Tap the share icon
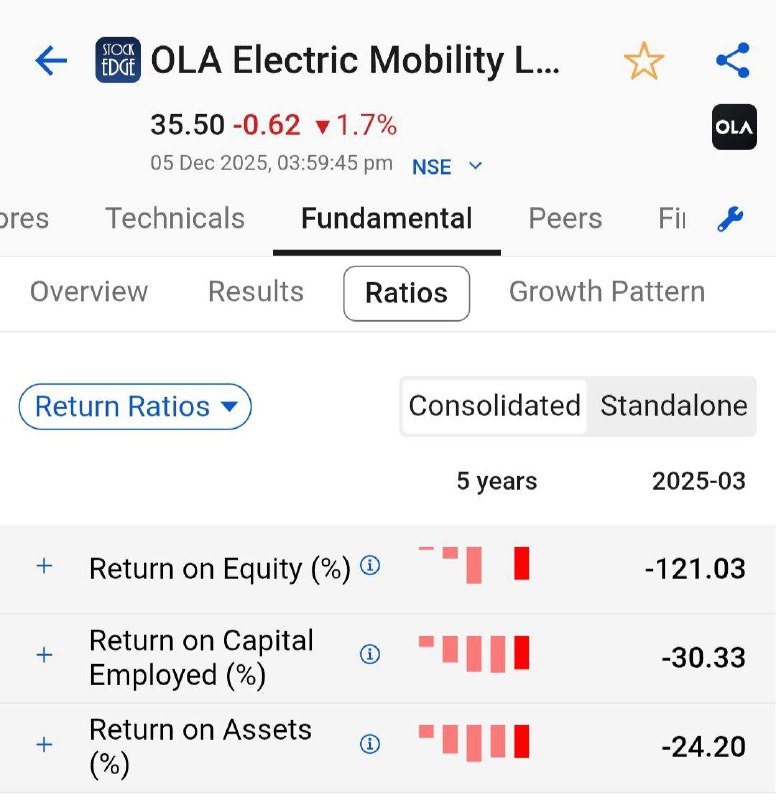 pyautogui.click(x=733, y=61)
